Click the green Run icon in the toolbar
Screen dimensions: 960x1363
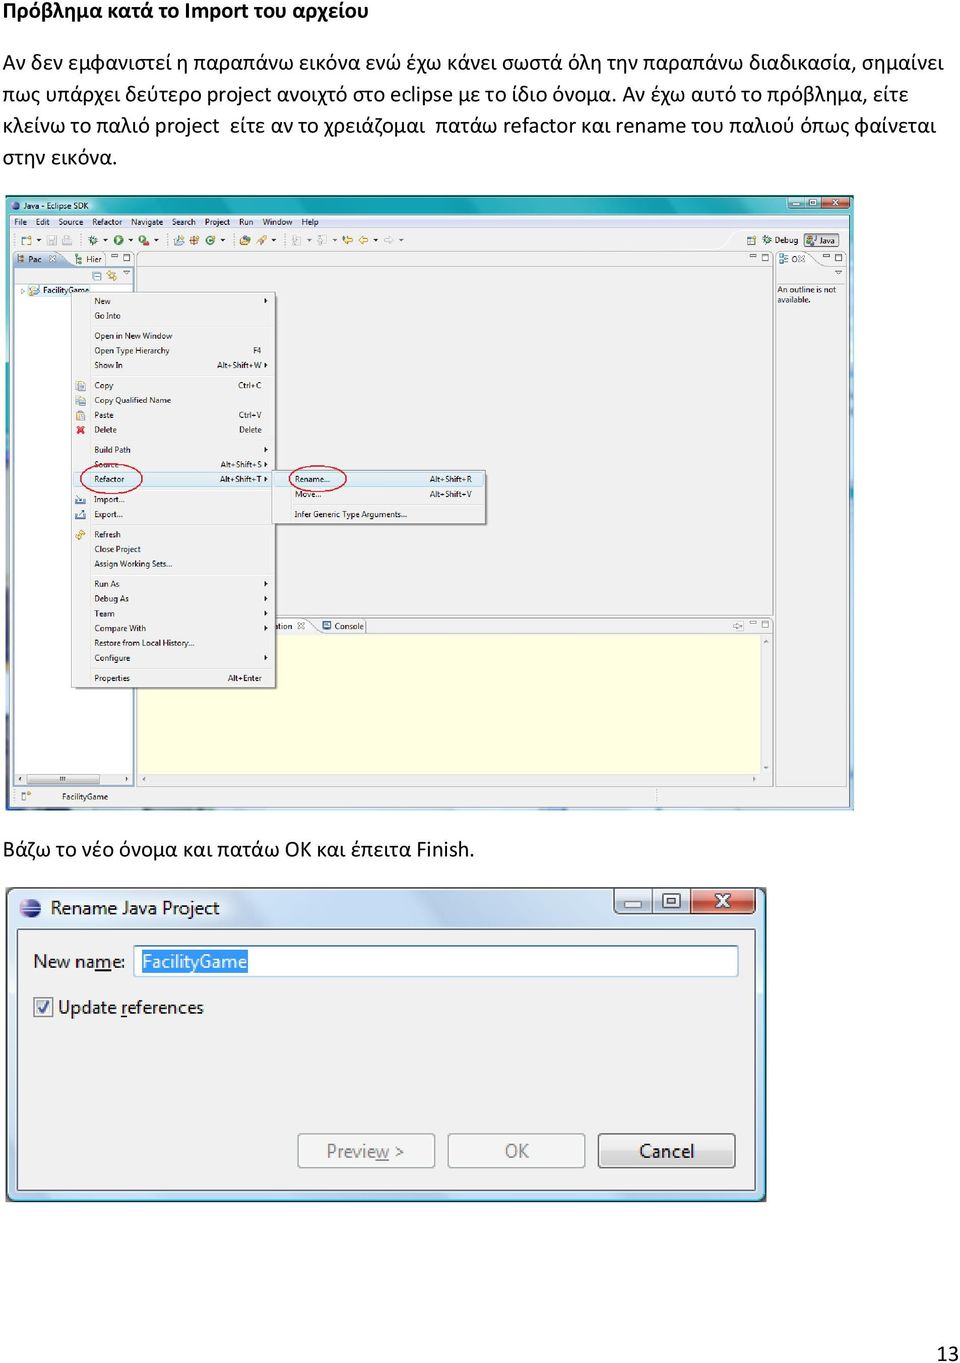pyautogui.click(x=118, y=240)
